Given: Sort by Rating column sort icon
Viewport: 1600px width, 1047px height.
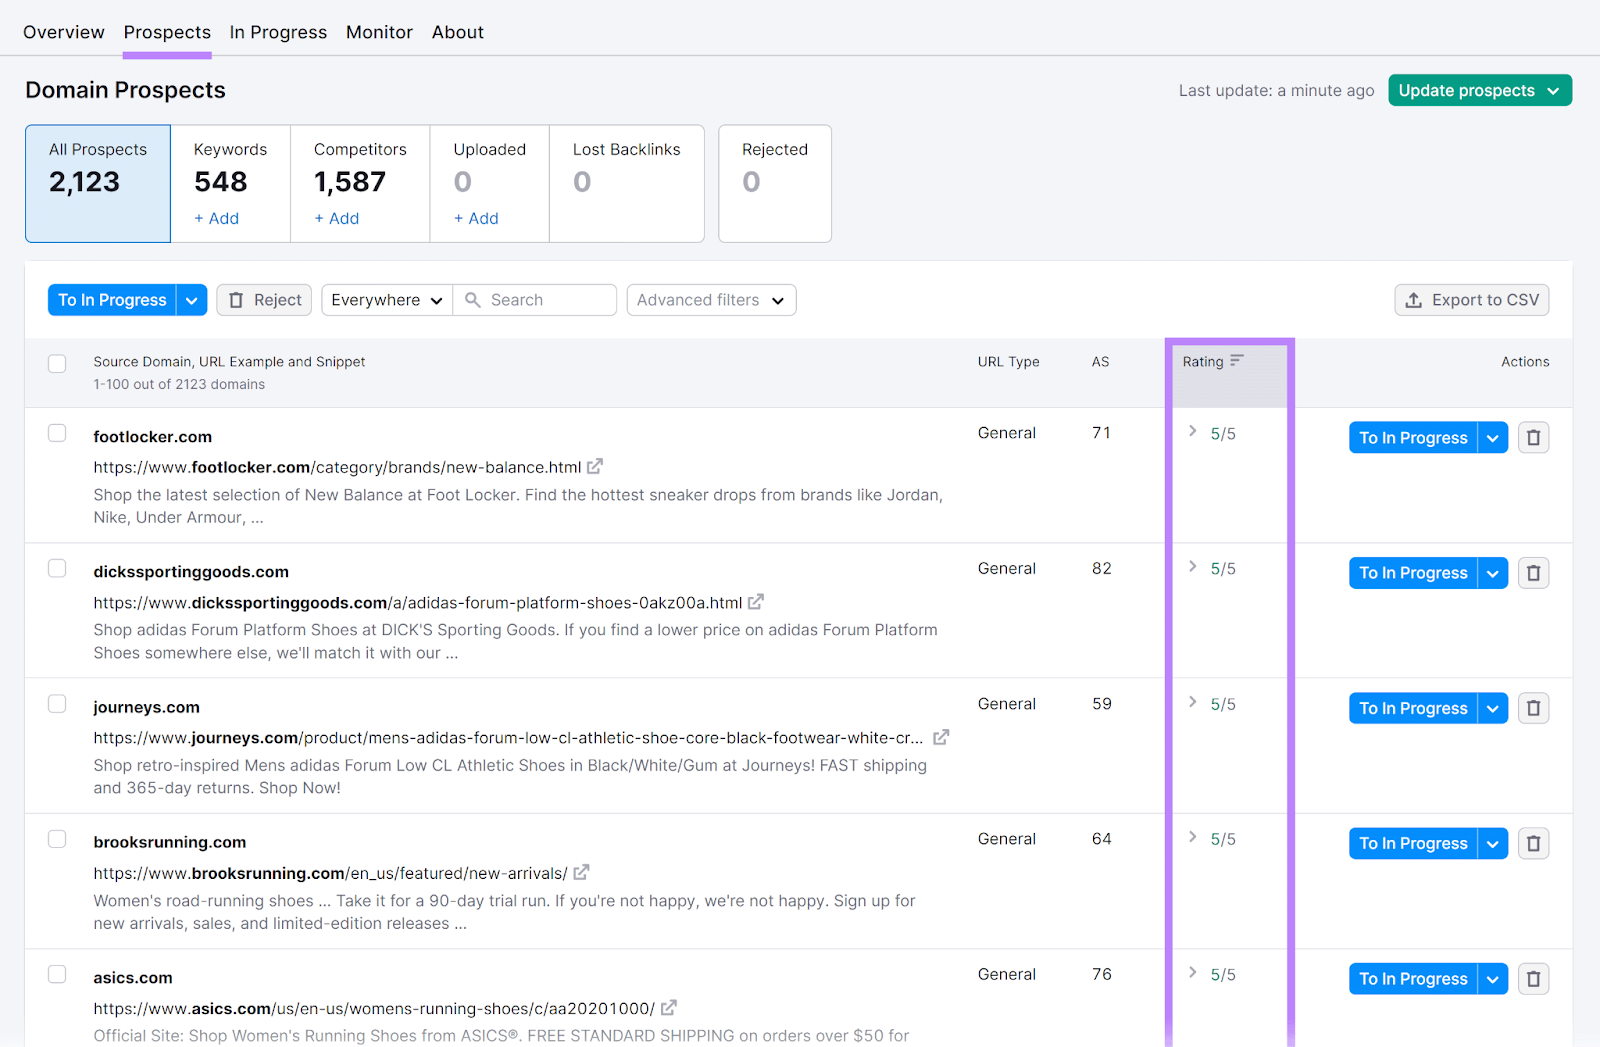Looking at the screenshot, I should pyautogui.click(x=1237, y=361).
